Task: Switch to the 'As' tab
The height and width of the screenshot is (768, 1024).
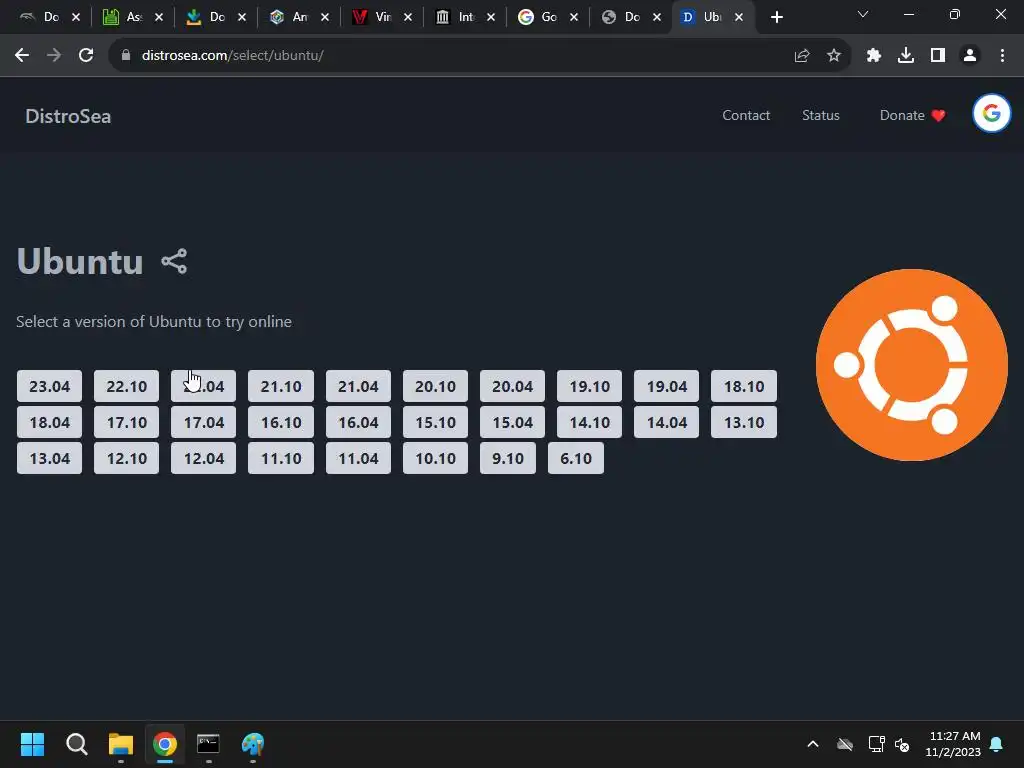Action: pyautogui.click(x=133, y=18)
